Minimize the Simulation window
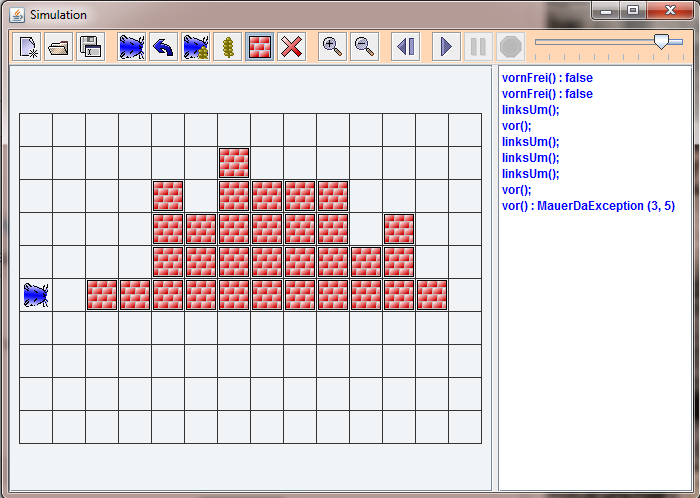The width and height of the screenshot is (700, 498). [x=606, y=11]
